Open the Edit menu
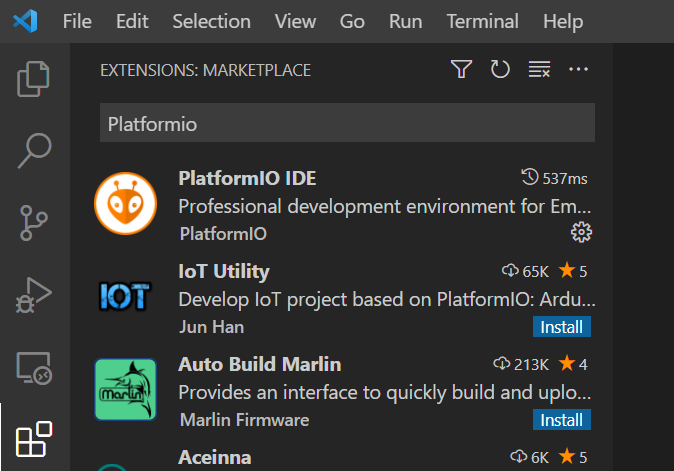The width and height of the screenshot is (674, 471). point(132,21)
